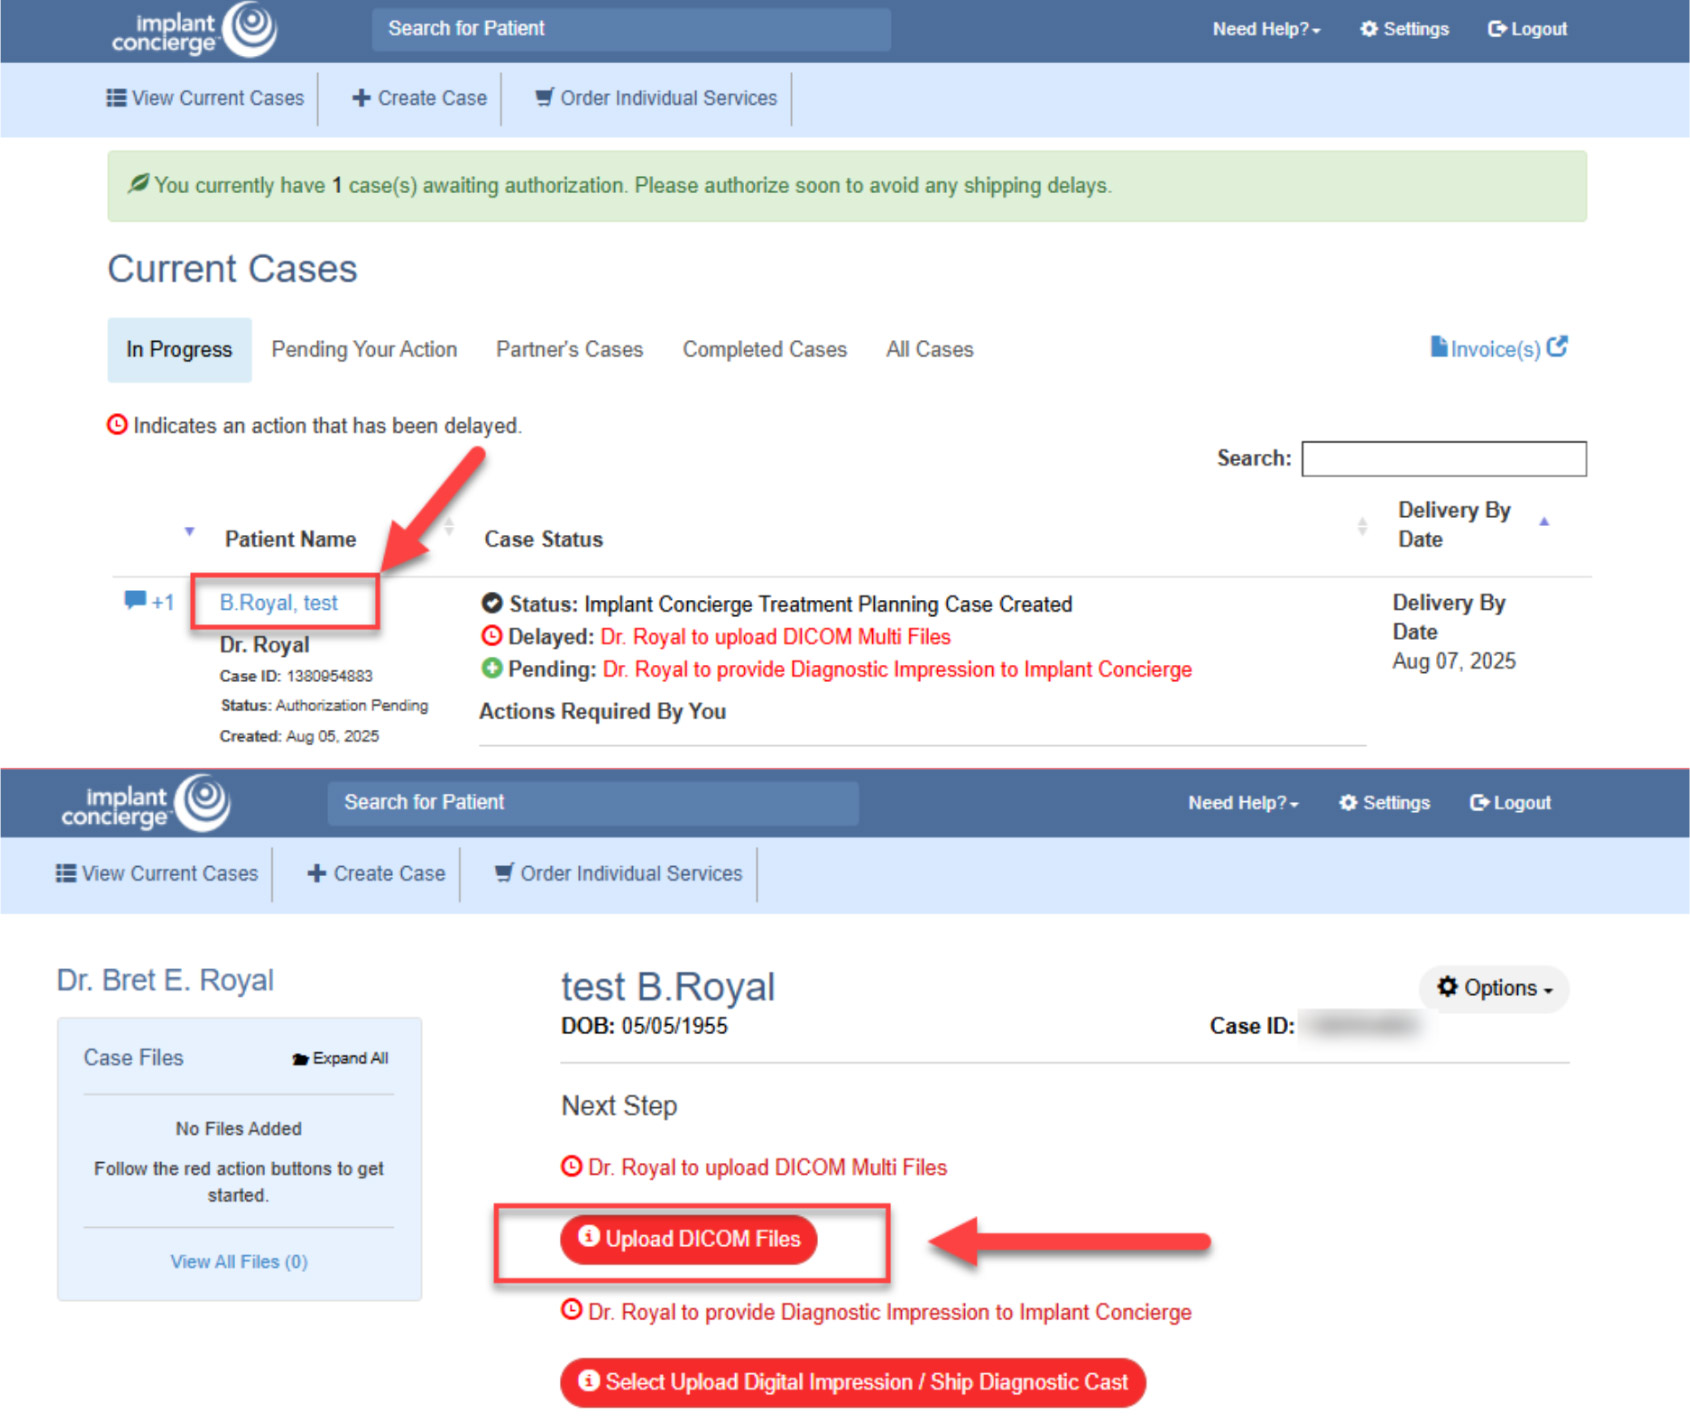
Task: Sort cases by Delivery By Date arrow
Action: click(1544, 522)
